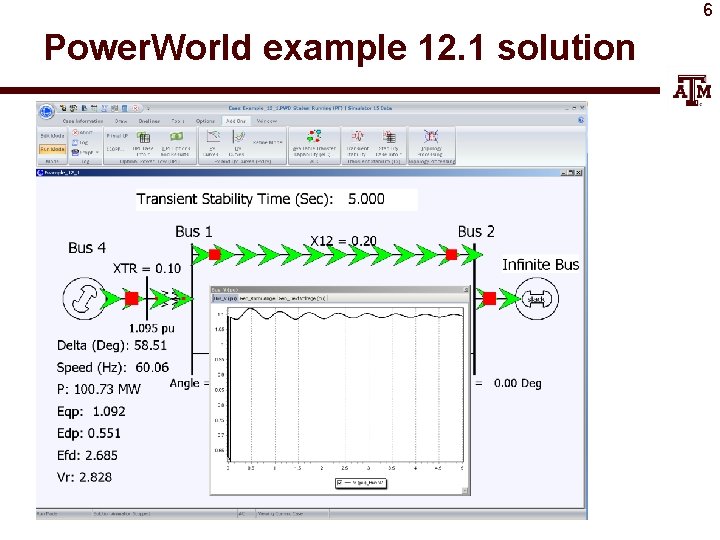The width and height of the screenshot is (720, 540).
Task: Click the plot window corner scroll button
Action: pos(465,491)
